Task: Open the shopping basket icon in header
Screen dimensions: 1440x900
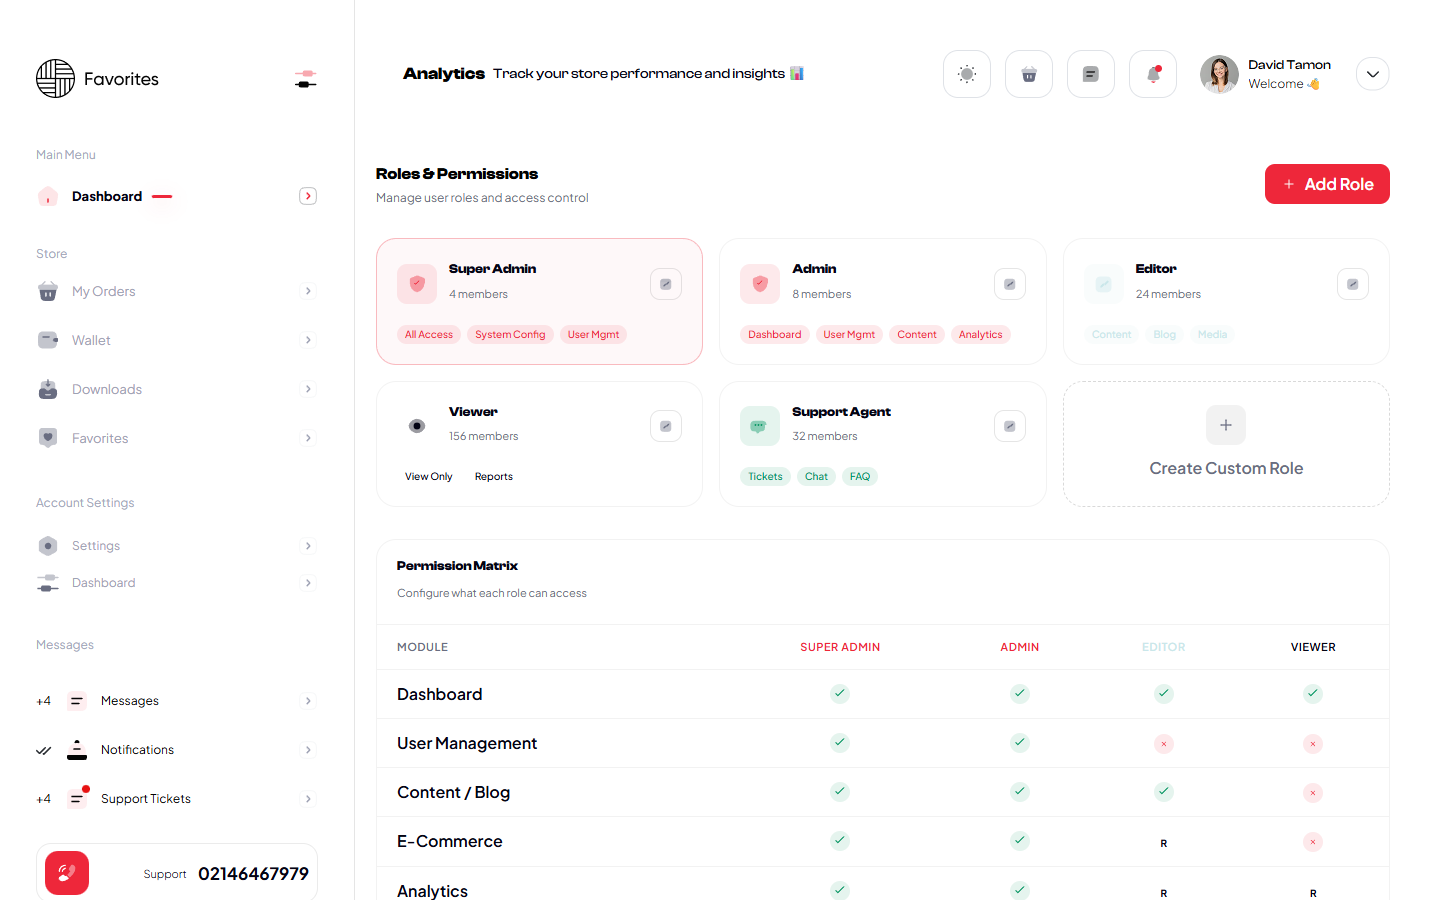Action: point(1028,74)
